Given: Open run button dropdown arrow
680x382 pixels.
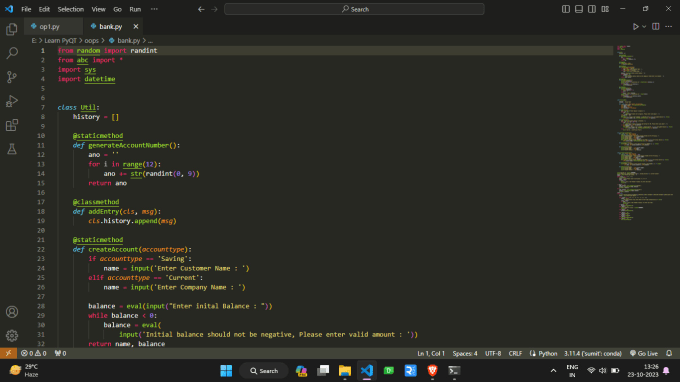Looking at the screenshot, I should pos(644,26).
